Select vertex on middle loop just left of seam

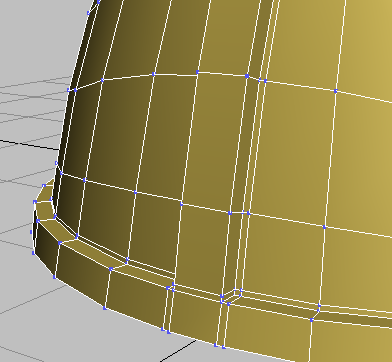point(230,213)
